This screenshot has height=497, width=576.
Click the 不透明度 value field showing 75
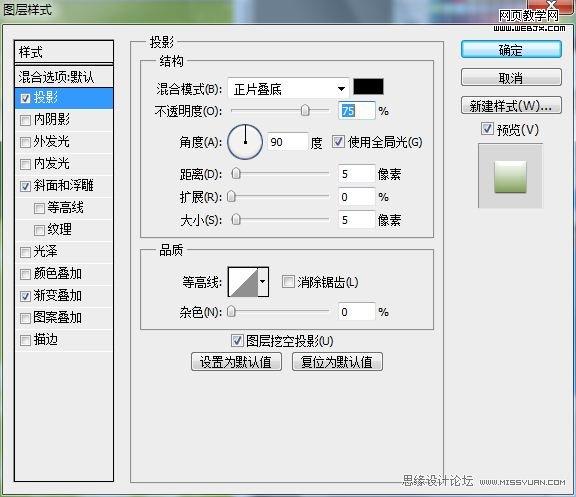pyautogui.click(x=357, y=111)
